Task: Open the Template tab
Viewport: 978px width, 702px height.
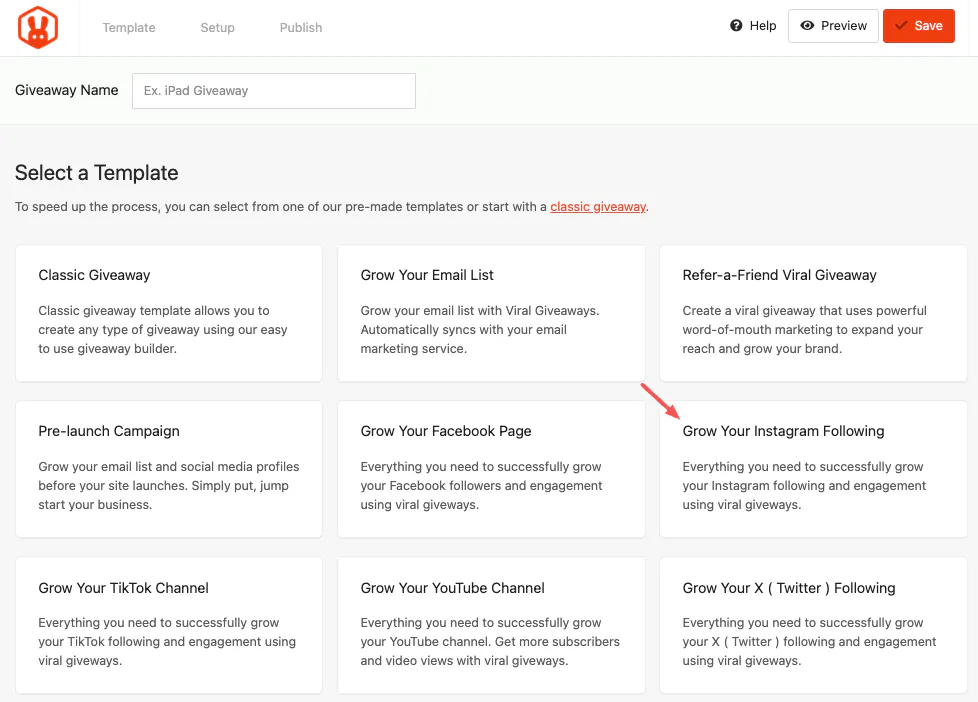Action: [x=128, y=27]
